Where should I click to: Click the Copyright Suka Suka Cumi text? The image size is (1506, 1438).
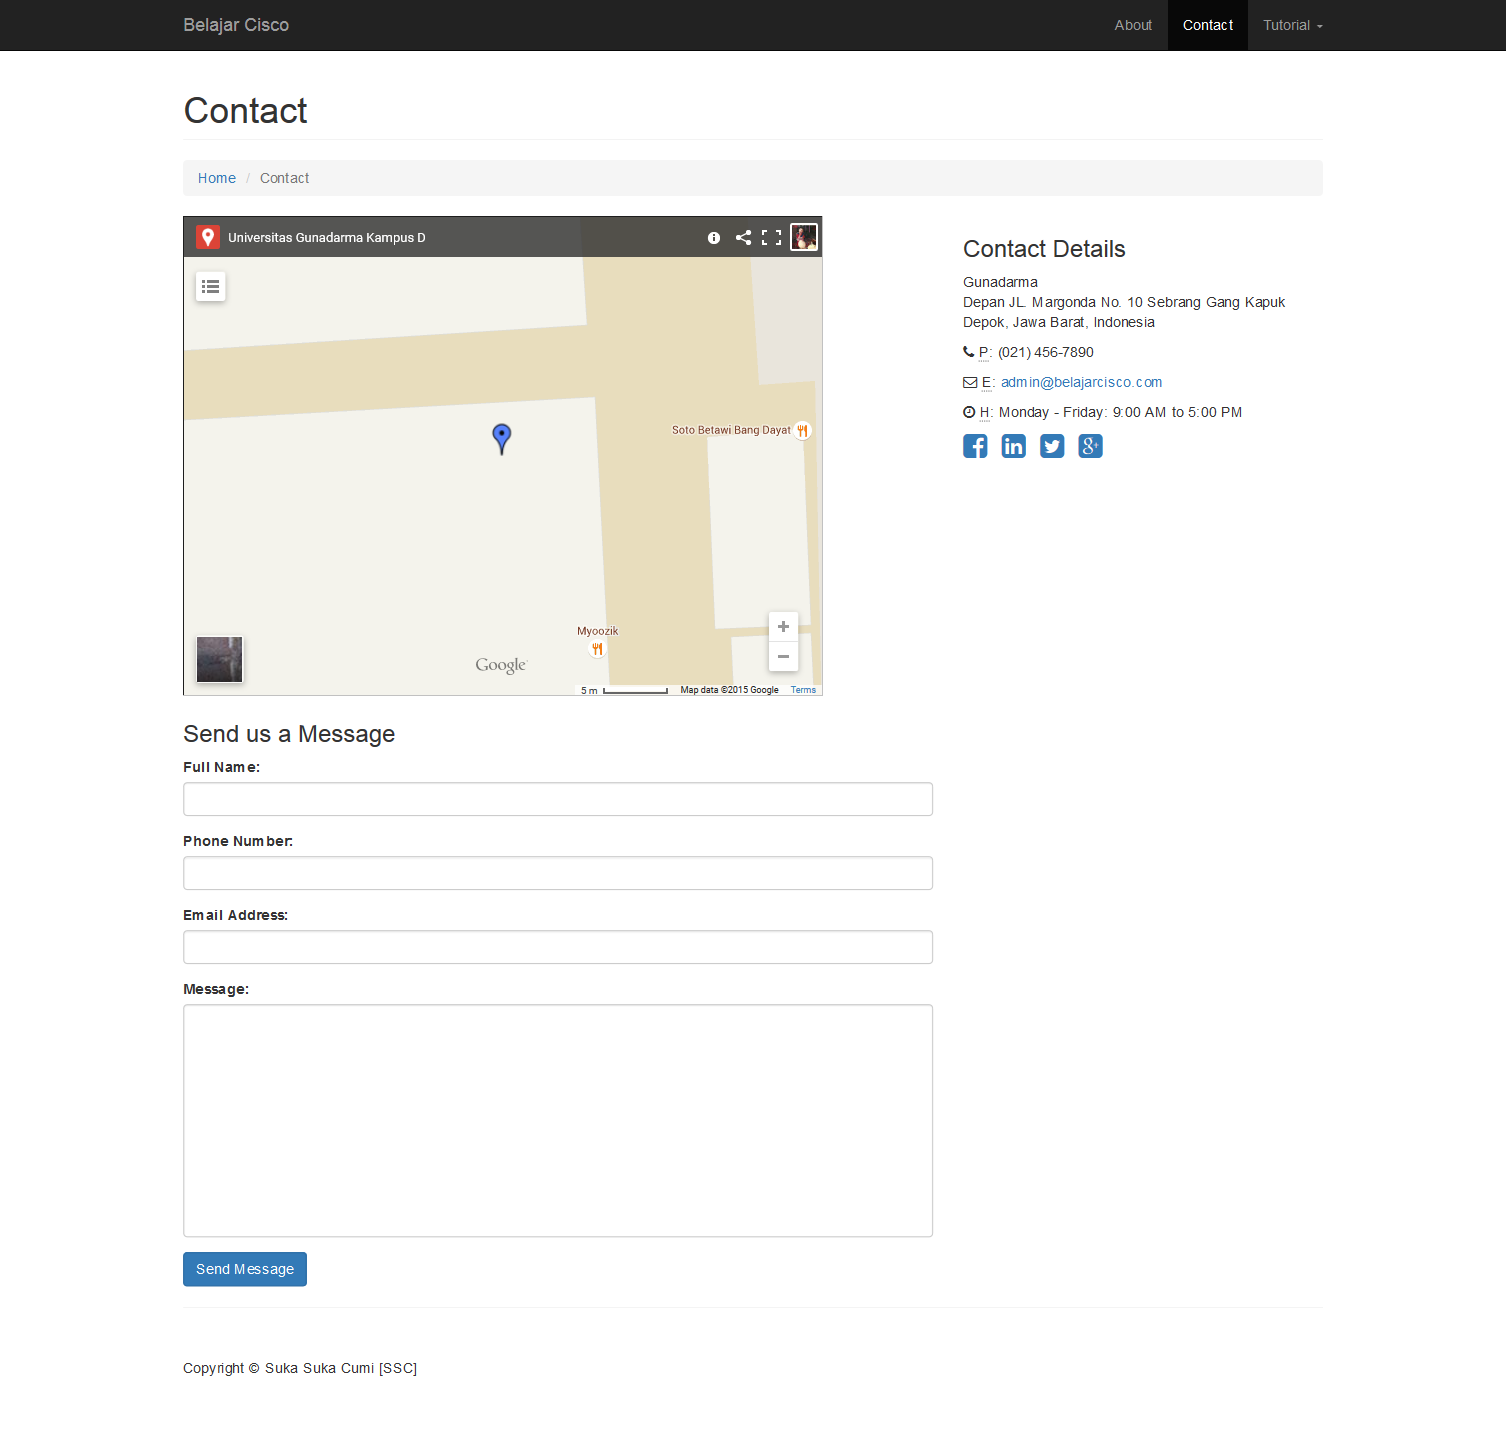(300, 1368)
